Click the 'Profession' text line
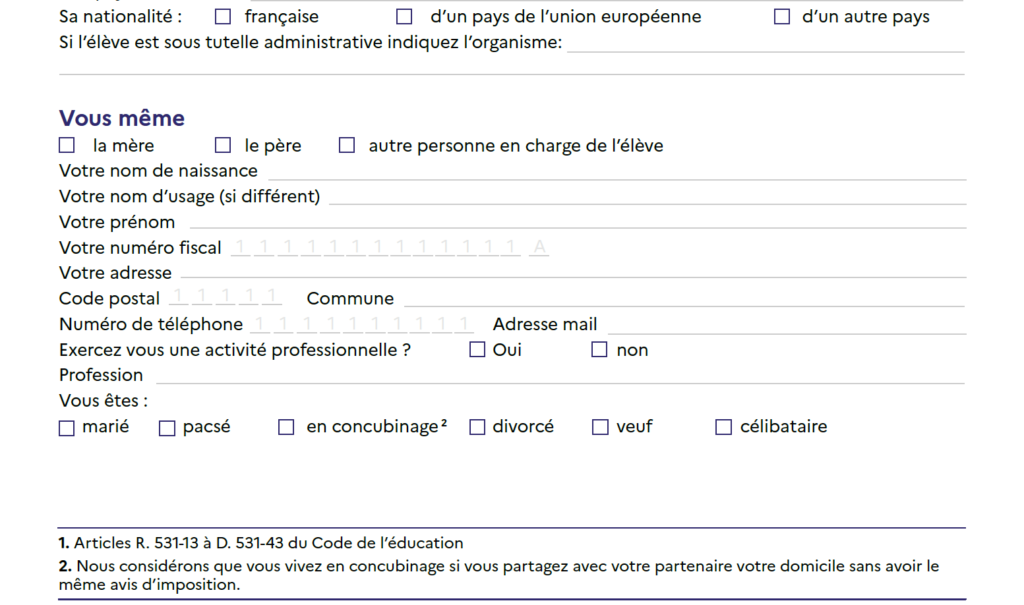The image size is (1024, 605). [x=560, y=375]
